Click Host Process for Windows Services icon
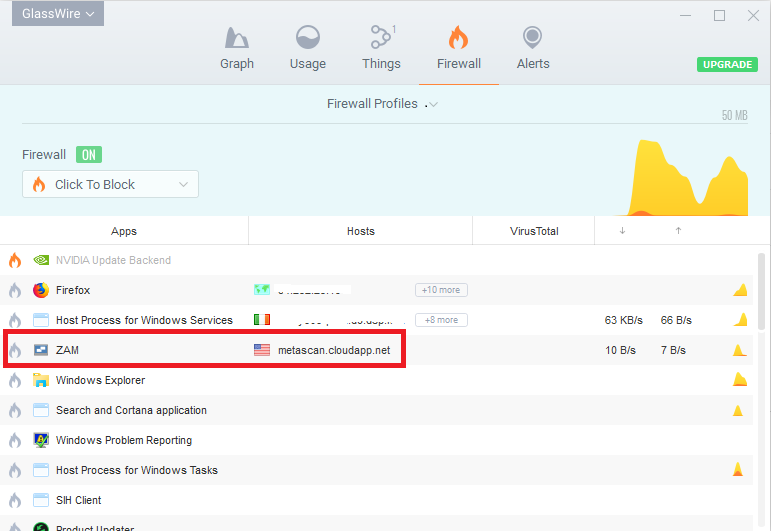The height and width of the screenshot is (531, 771). point(41,320)
